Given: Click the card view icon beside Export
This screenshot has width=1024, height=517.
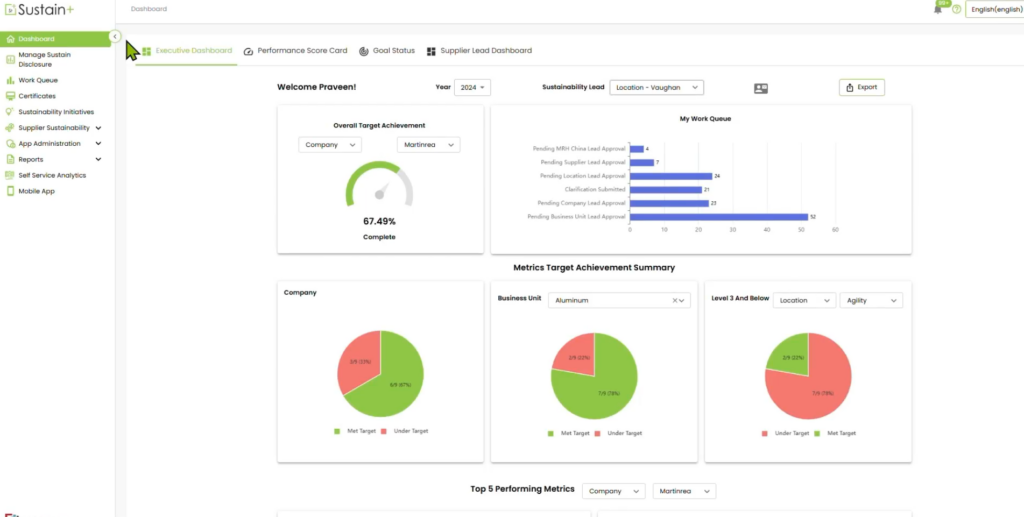Looking at the screenshot, I should [761, 88].
